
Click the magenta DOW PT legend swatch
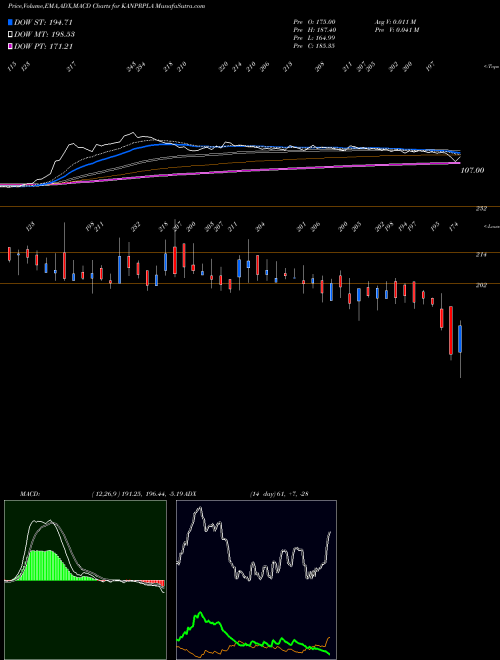pyautogui.click(x=10, y=46)
